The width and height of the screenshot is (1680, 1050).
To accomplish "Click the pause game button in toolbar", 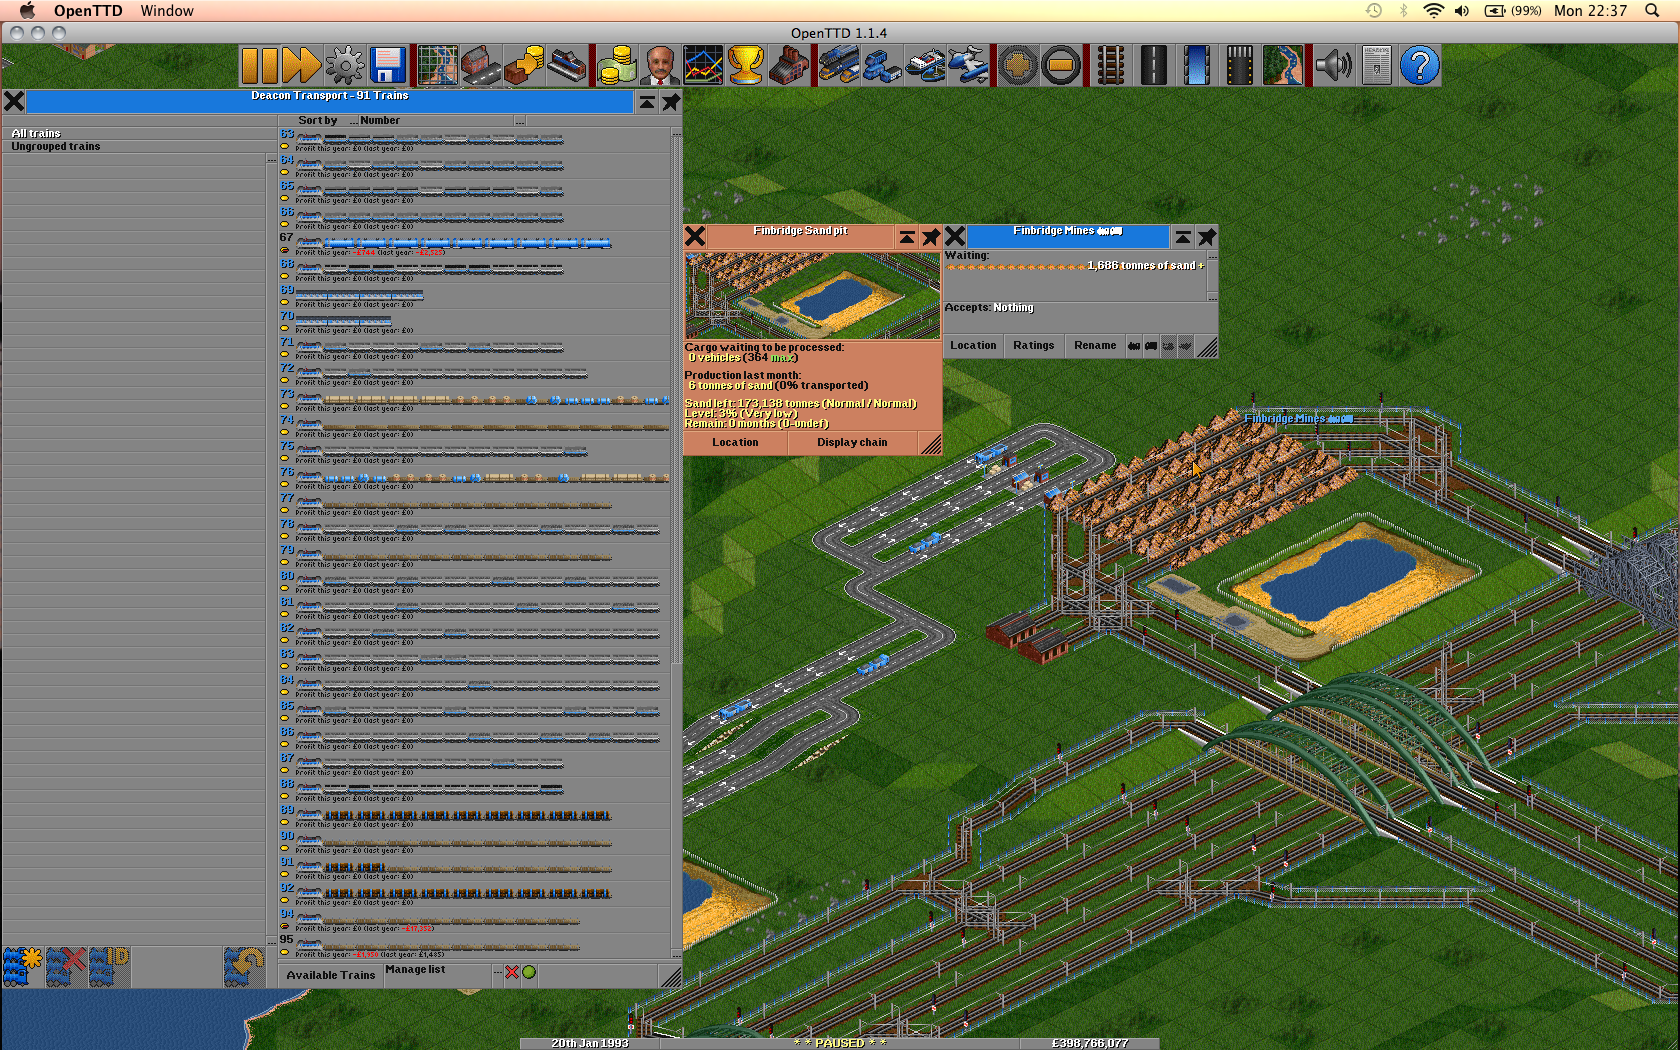I will [259, 66].
